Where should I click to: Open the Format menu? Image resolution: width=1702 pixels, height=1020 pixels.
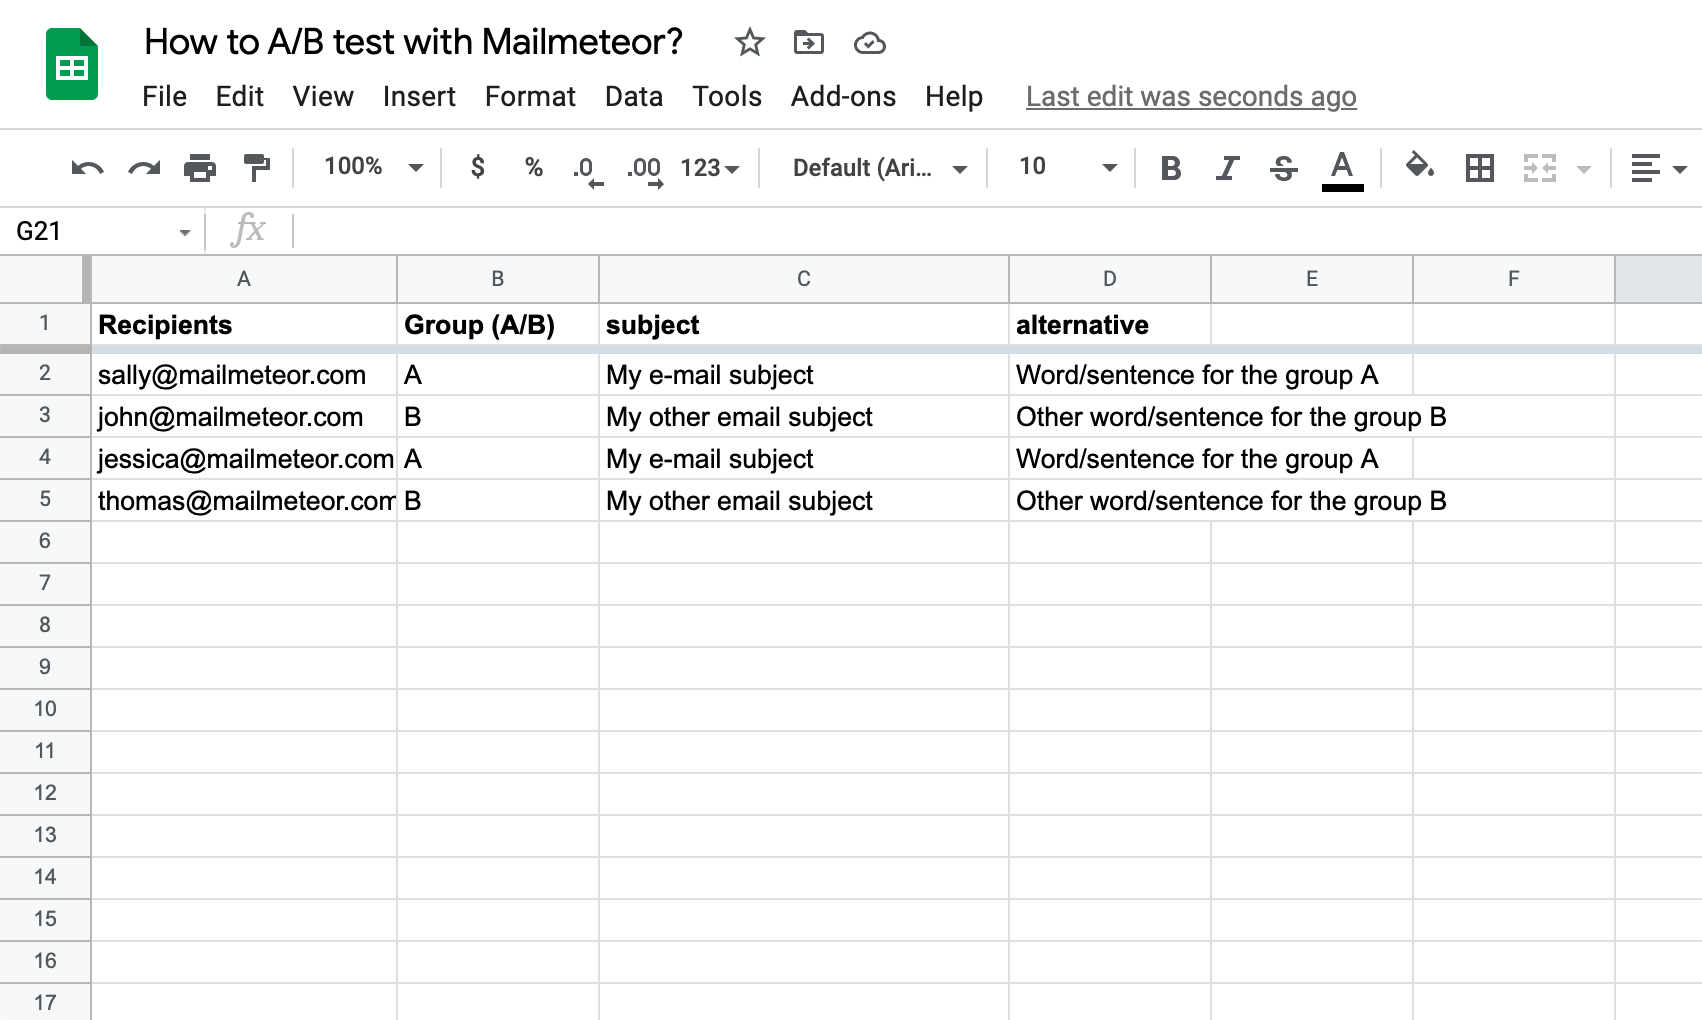point(530,96)
